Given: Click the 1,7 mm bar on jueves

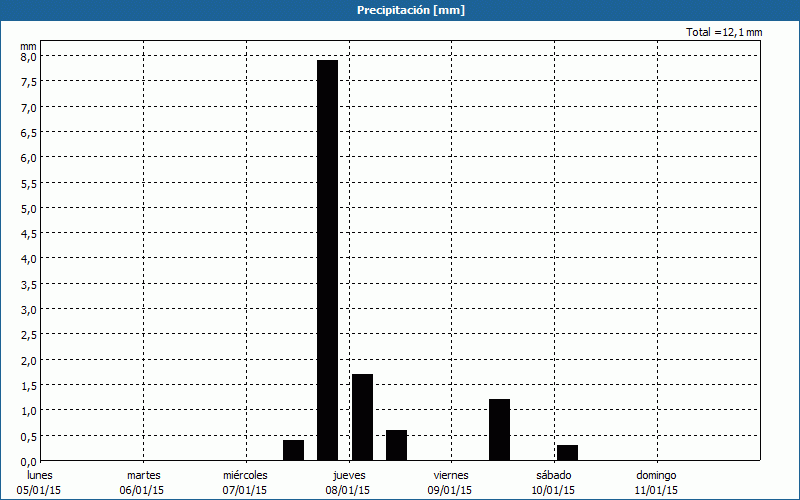Looking at the screenshot, I should pyautogui.click(x=362, y=417).
